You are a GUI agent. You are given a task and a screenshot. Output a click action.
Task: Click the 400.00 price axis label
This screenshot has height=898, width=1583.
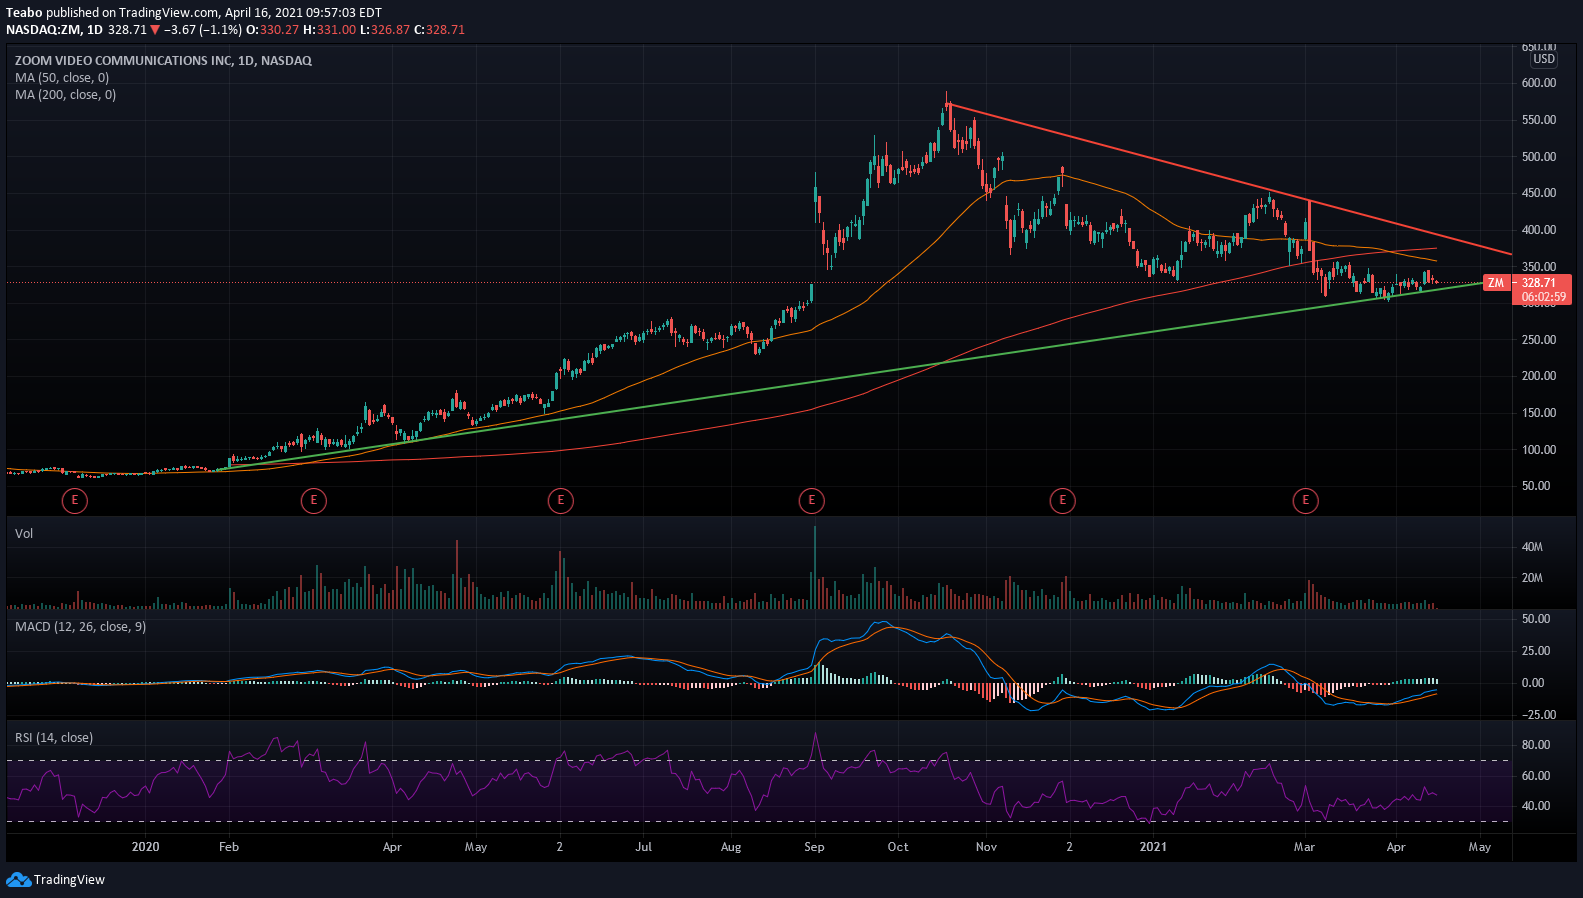coord(1539,230)
